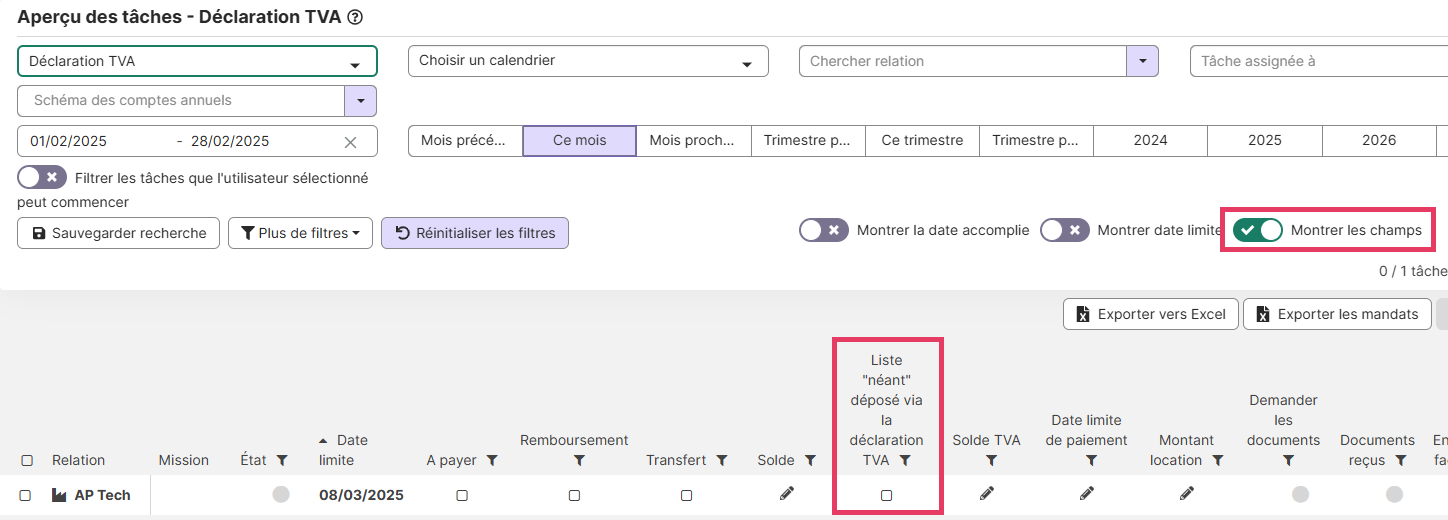This screenshot has width=1448, height=520.
Task: Switch to the 2025 period tab
Action: (x=1264, y=141)
